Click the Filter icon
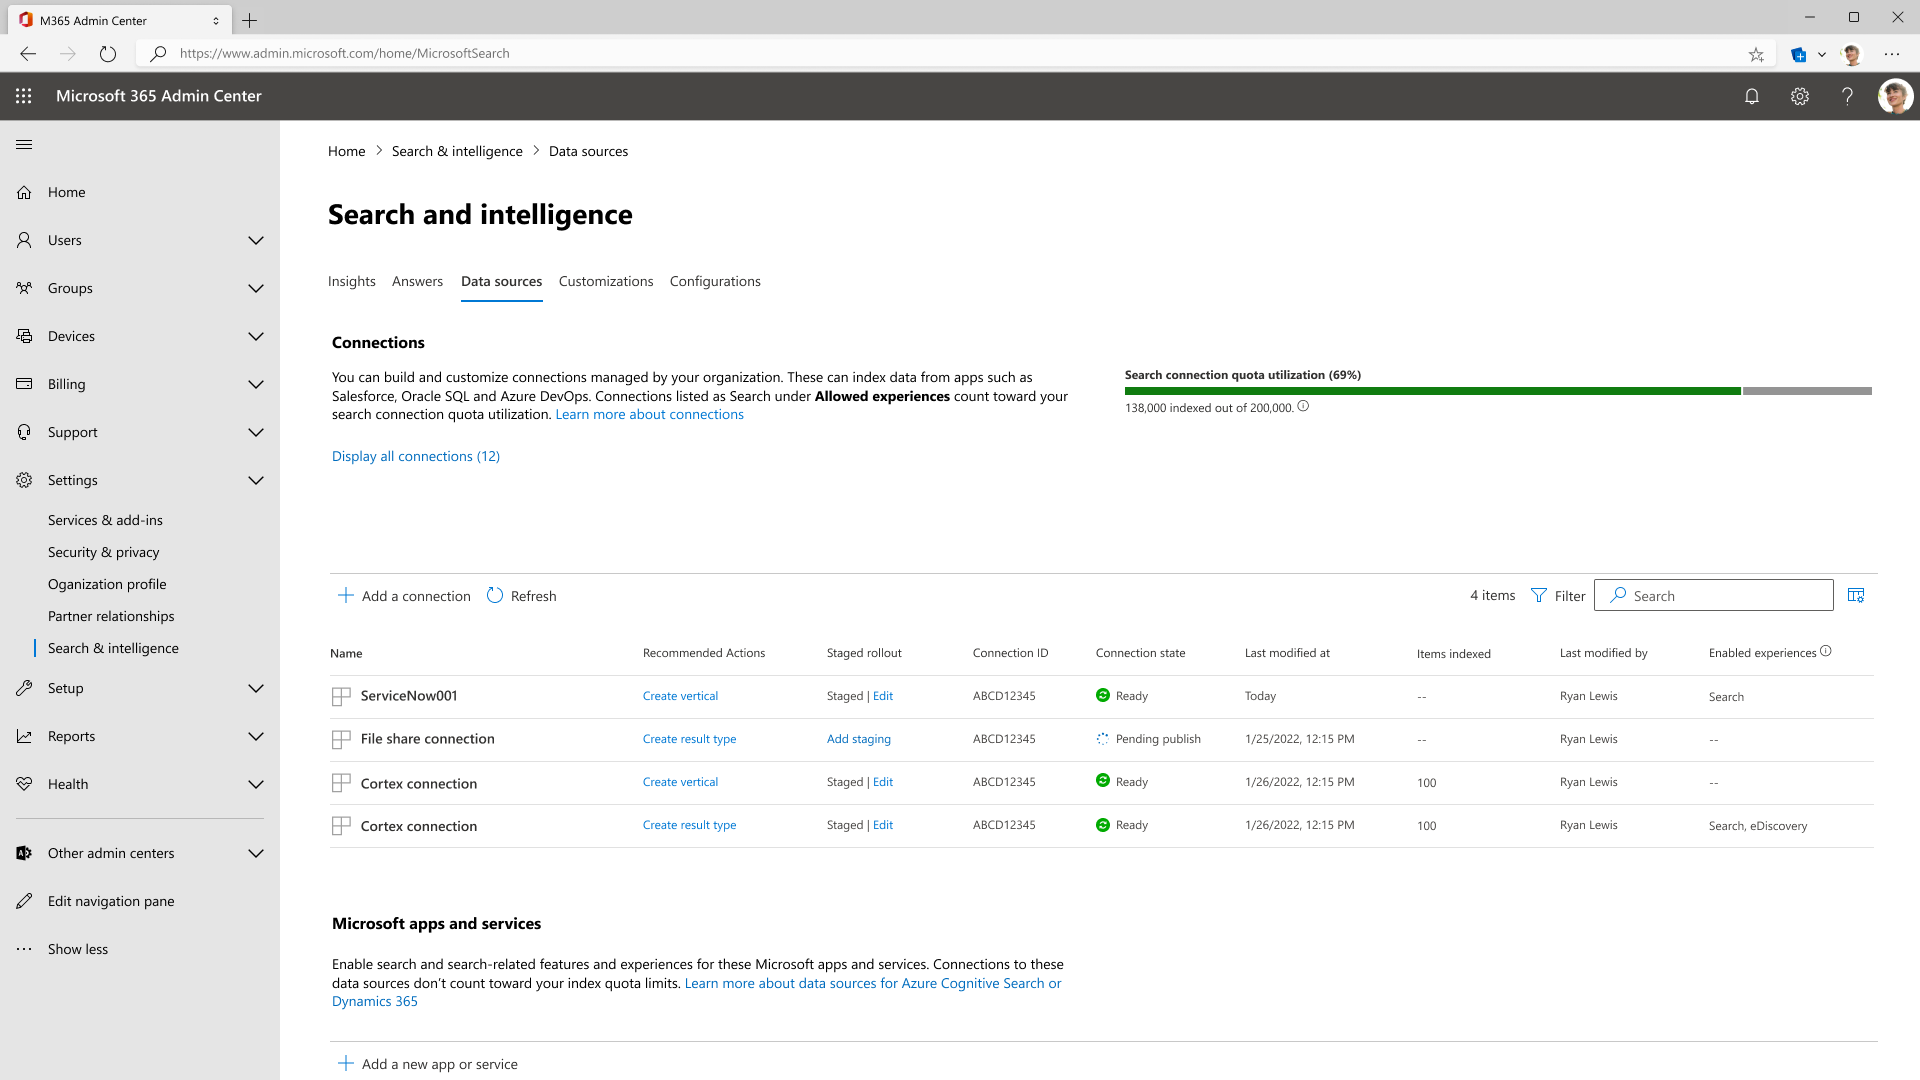1920x1080 pixels. pos(1538,595)
